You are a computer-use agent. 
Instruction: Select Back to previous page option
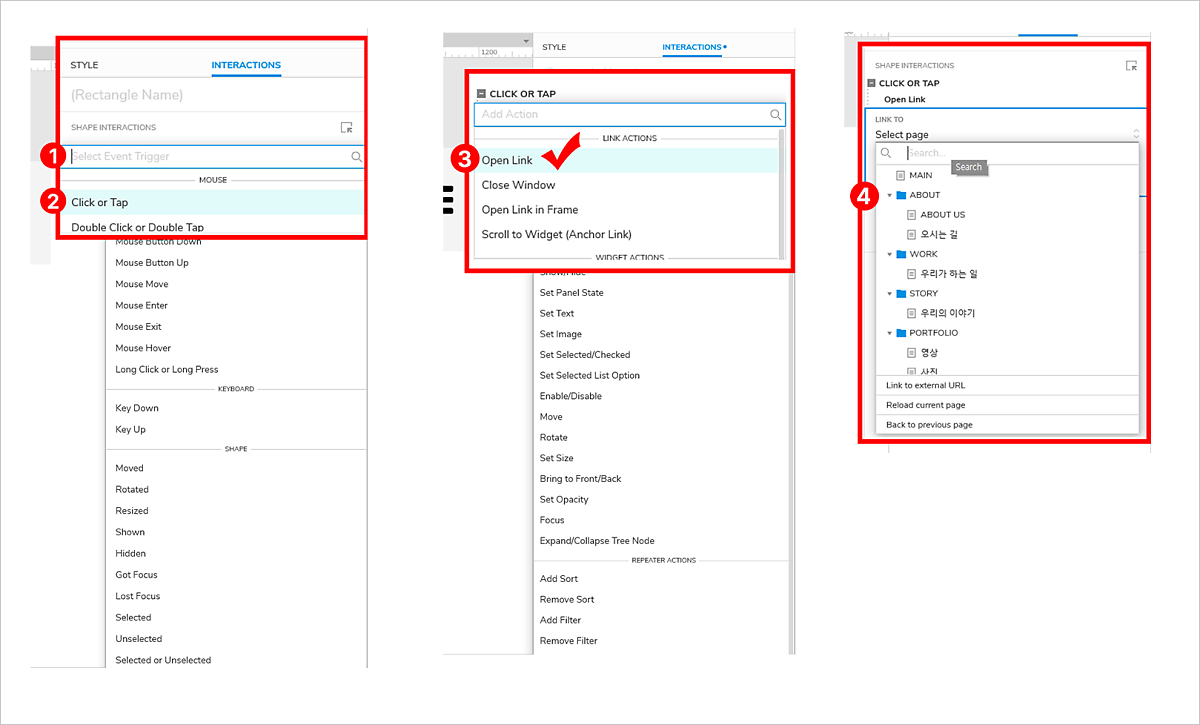(1007, 425)
